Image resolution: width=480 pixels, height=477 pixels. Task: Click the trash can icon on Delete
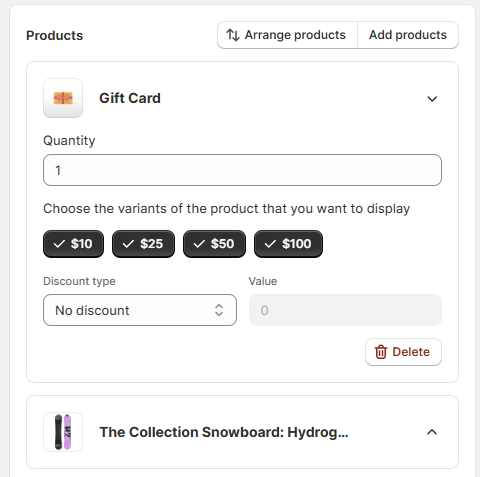point(381,352)
